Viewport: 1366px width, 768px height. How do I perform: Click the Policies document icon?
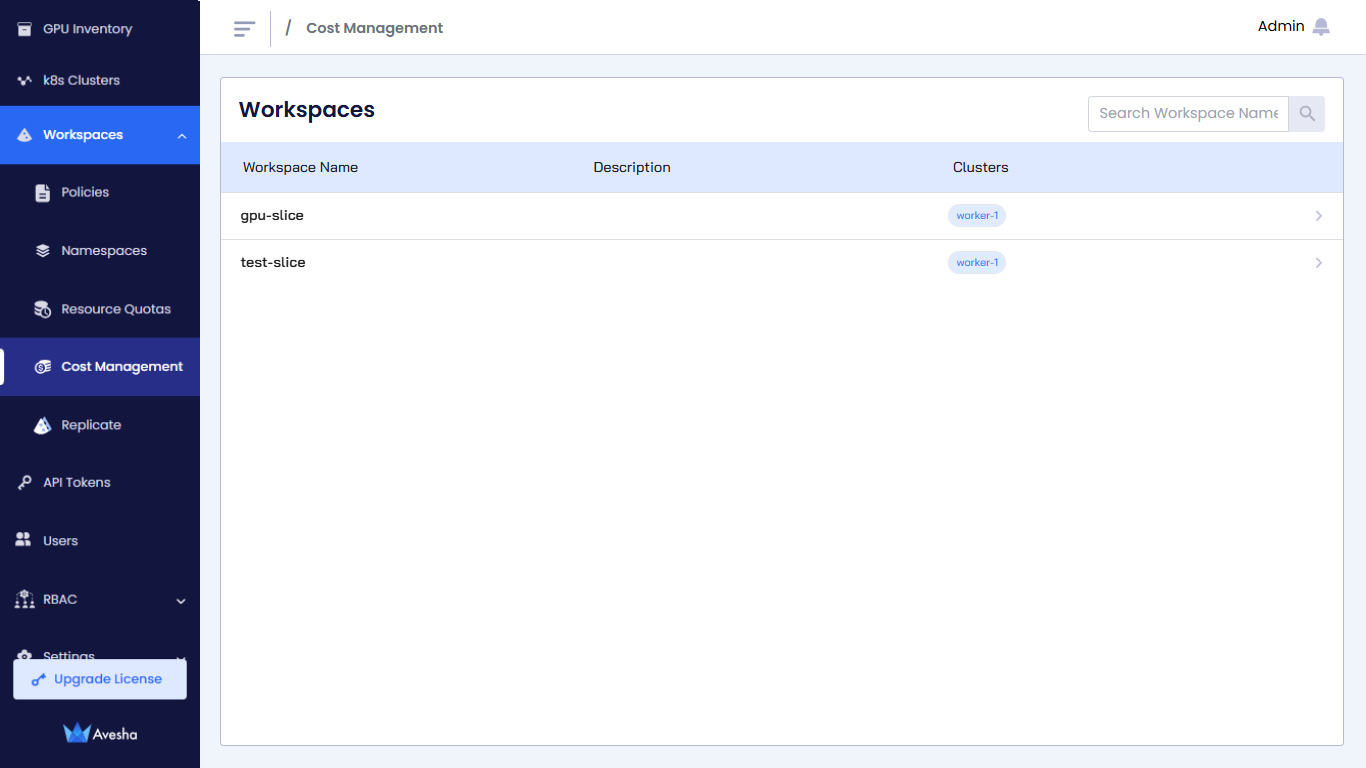coord(42,193)
